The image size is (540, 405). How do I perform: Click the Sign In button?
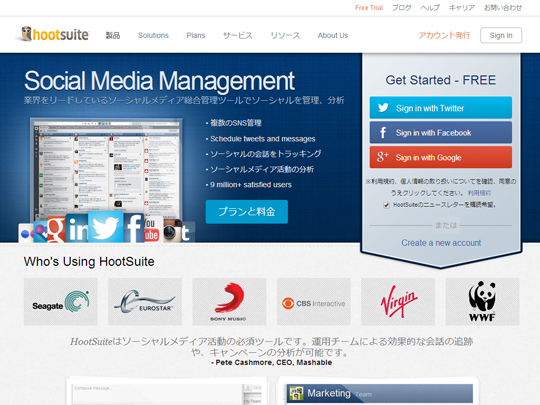(x=501, y=35)
